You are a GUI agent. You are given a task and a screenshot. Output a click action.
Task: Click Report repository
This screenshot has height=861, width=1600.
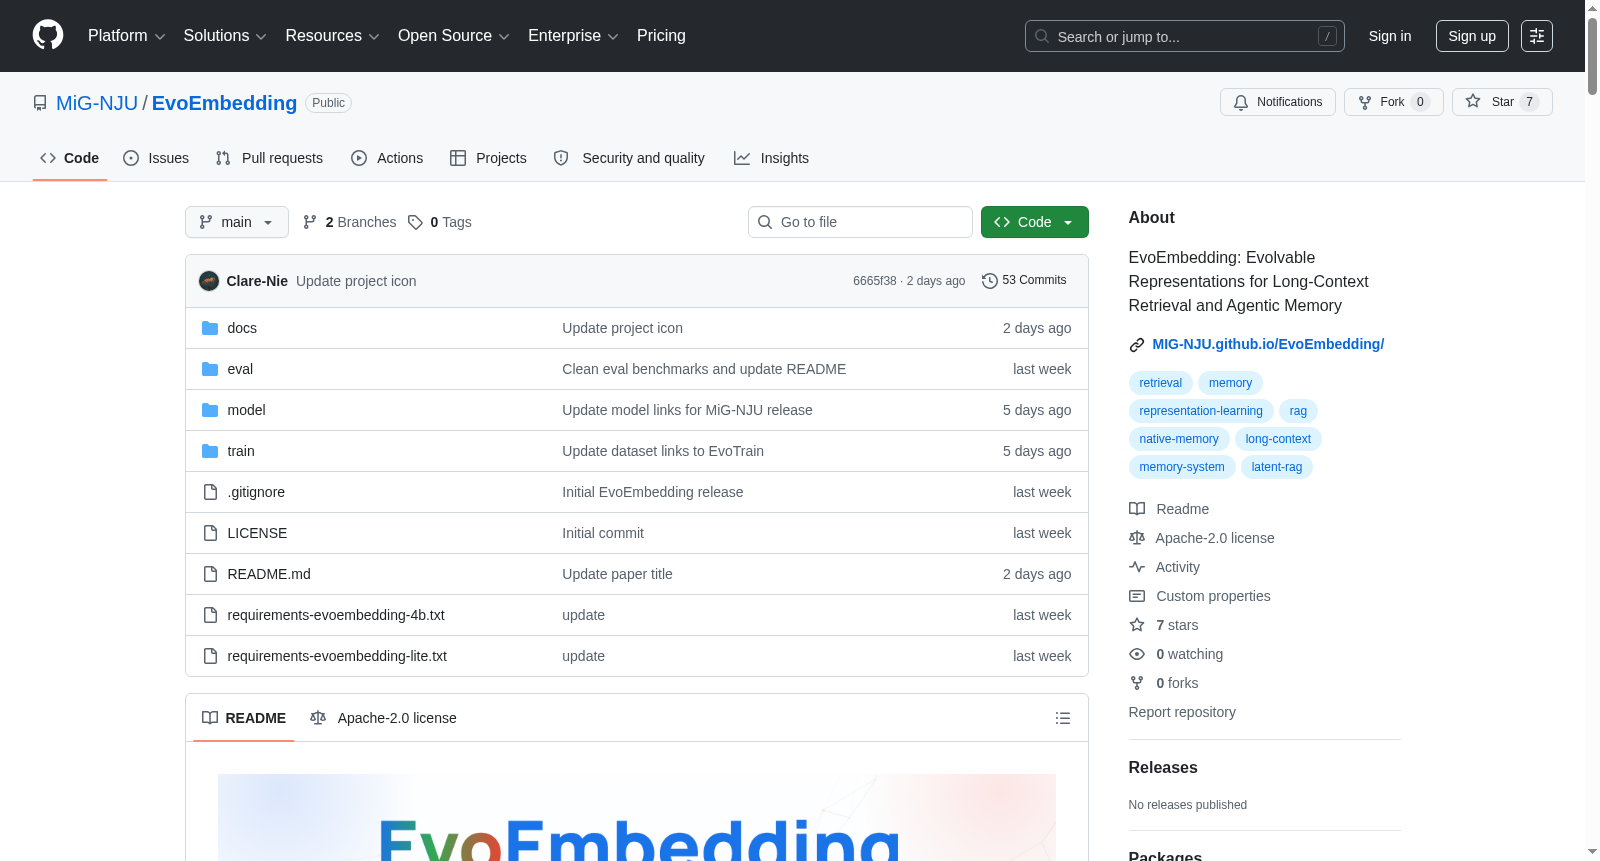tap(1182, 712)
